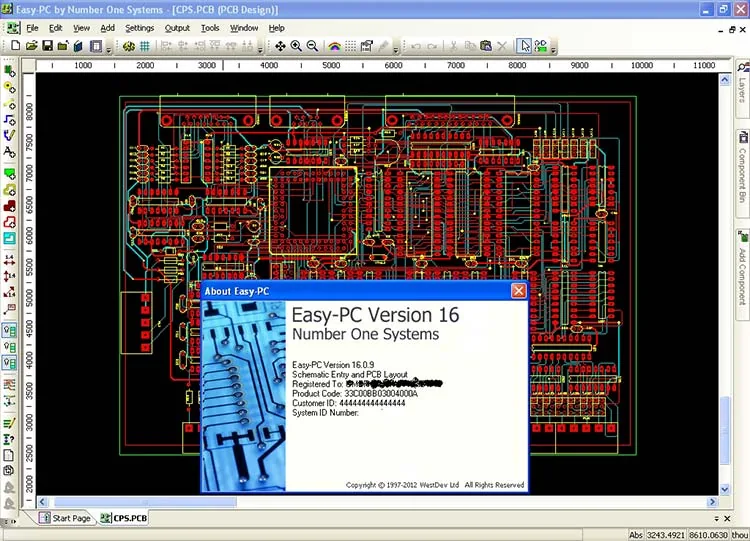
Task: Toggle the dotted grid display button
Action: 351,46
